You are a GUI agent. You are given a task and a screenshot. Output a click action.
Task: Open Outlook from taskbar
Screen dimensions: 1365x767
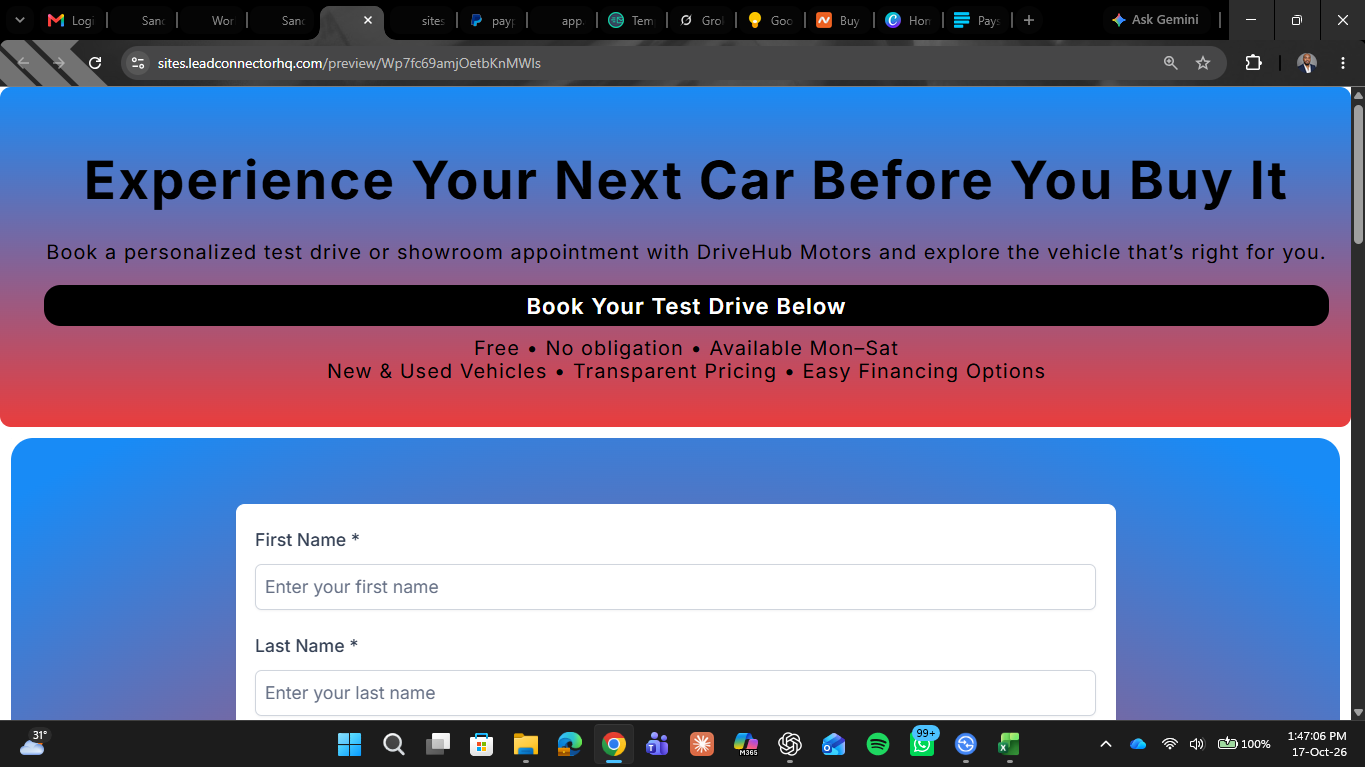[834, 744]
